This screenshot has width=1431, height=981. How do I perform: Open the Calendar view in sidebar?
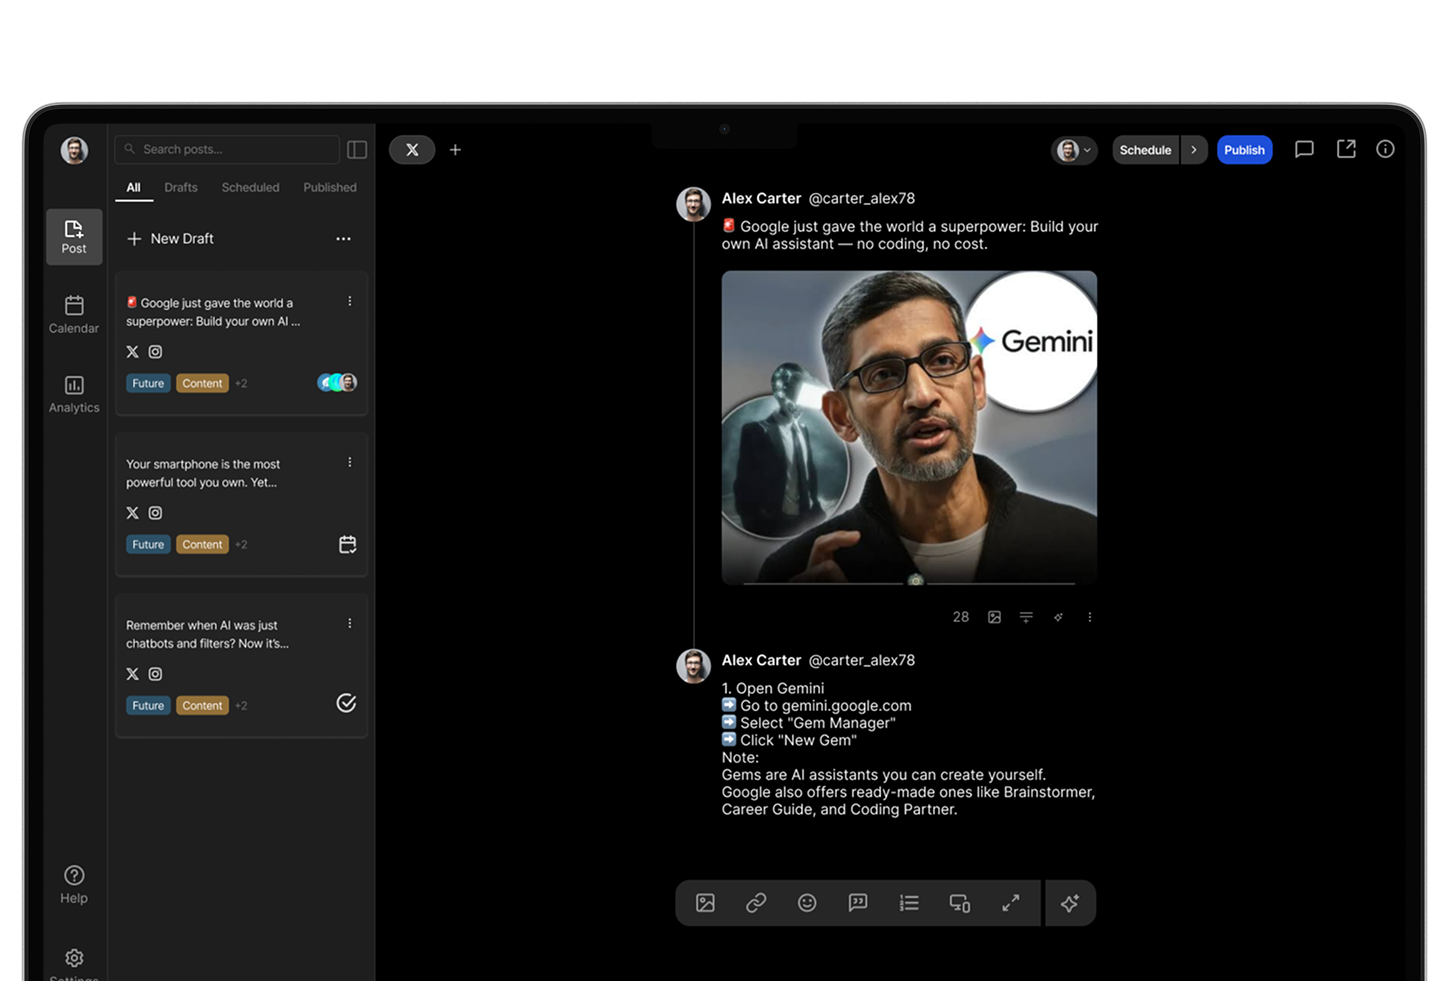point(74,314)
